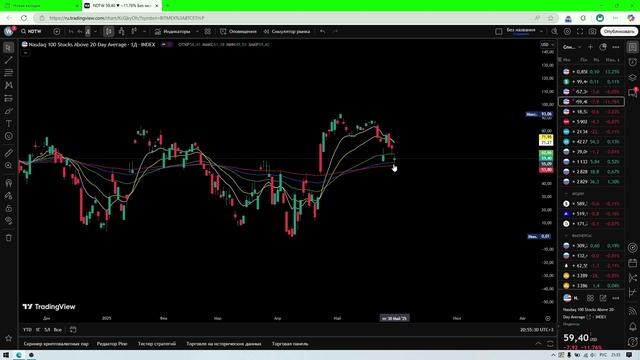Toggle magnet mode for drawings
The height and width of the screenshot is (360, 640).
(8, 183)
